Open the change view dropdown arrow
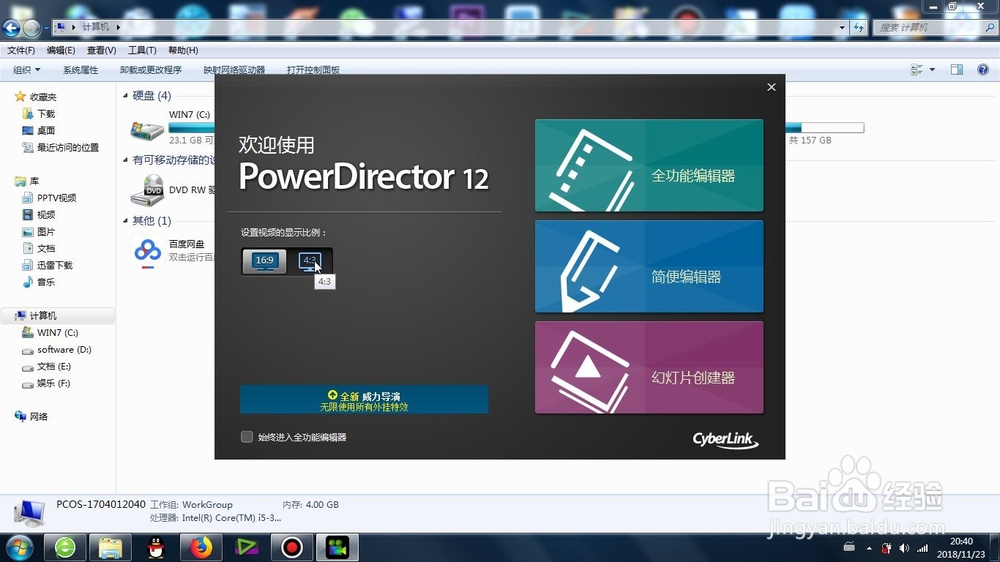The width and height of the screenshot is (1000, 562). coord(932,70)
